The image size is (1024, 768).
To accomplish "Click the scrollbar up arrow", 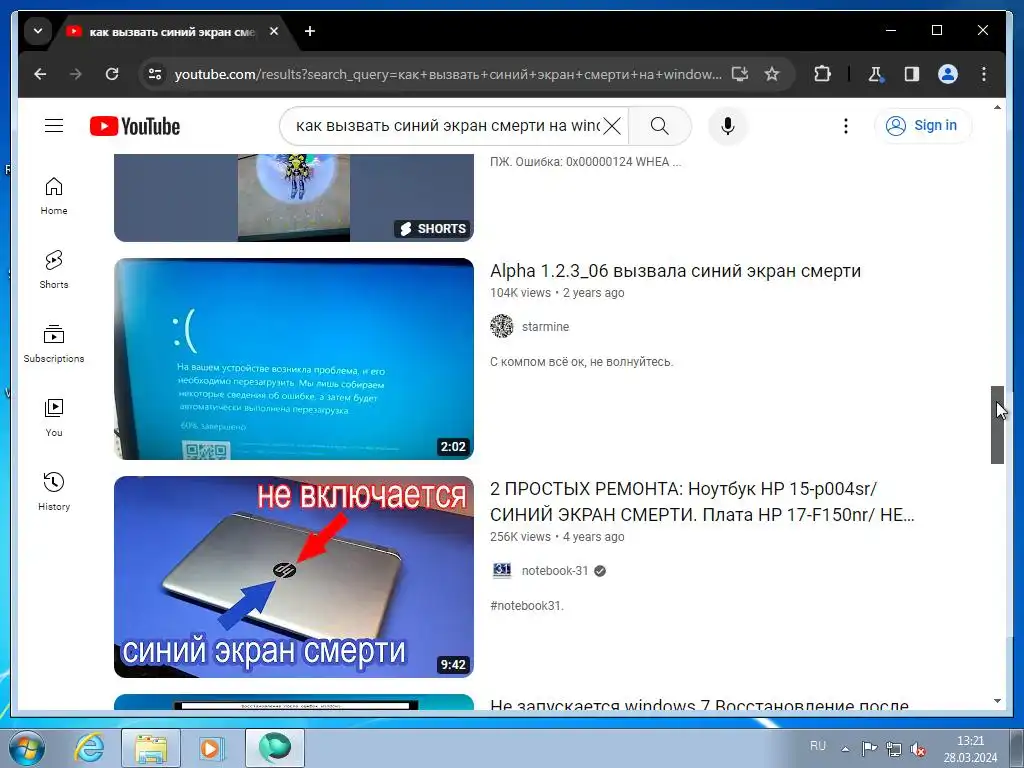I will click(x=997, y=107).
